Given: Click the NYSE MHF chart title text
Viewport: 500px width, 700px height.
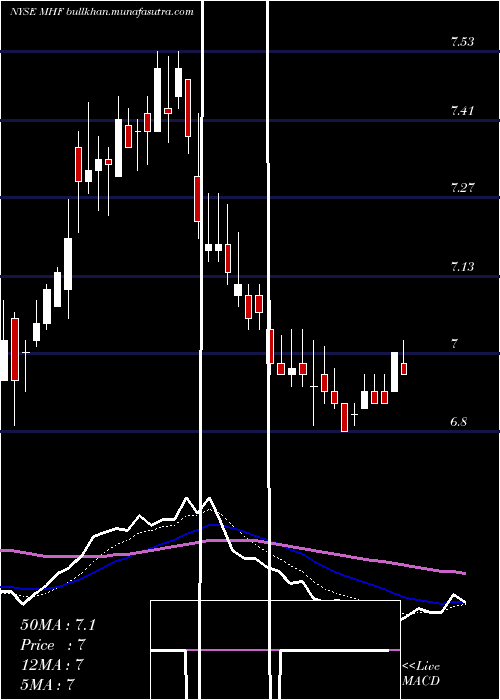Looking at the screenshot, I should pos(102,12).
